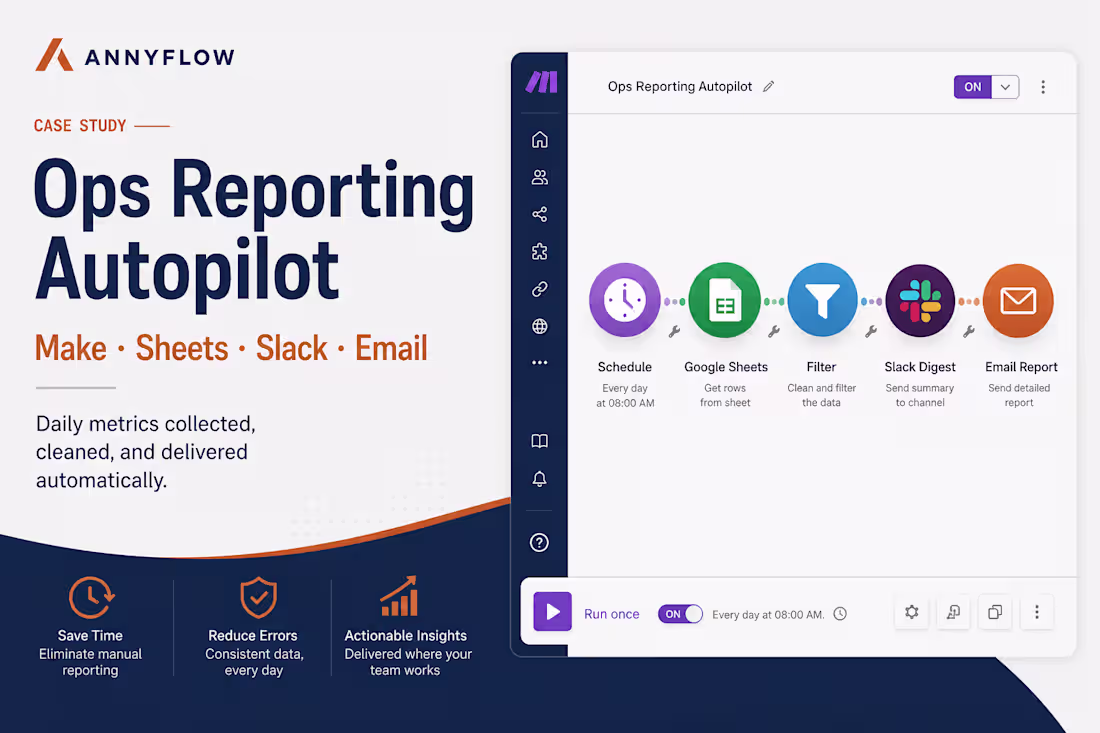Select the Slack Digest module

coord(920,300)
